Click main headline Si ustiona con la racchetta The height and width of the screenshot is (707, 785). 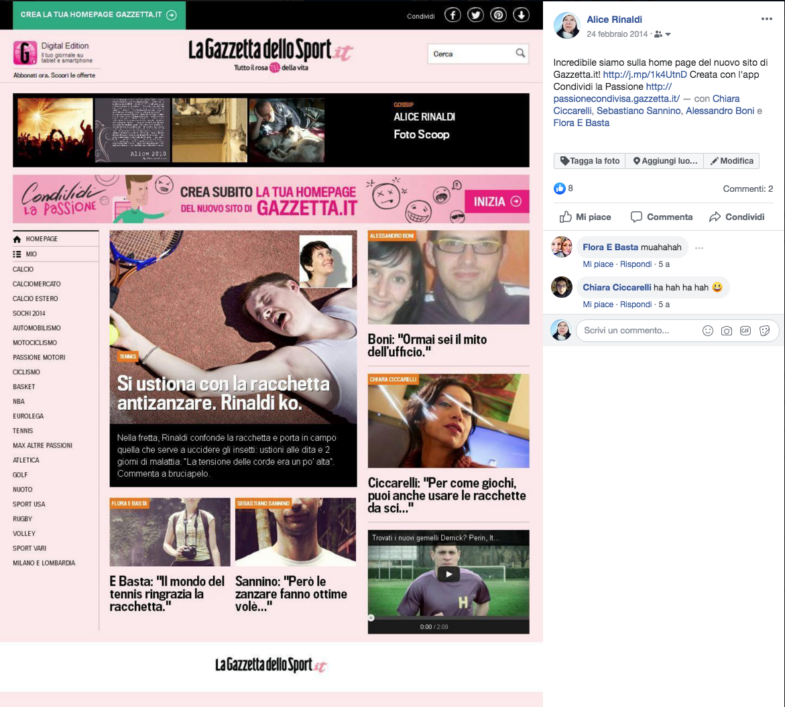click(223, 393)
